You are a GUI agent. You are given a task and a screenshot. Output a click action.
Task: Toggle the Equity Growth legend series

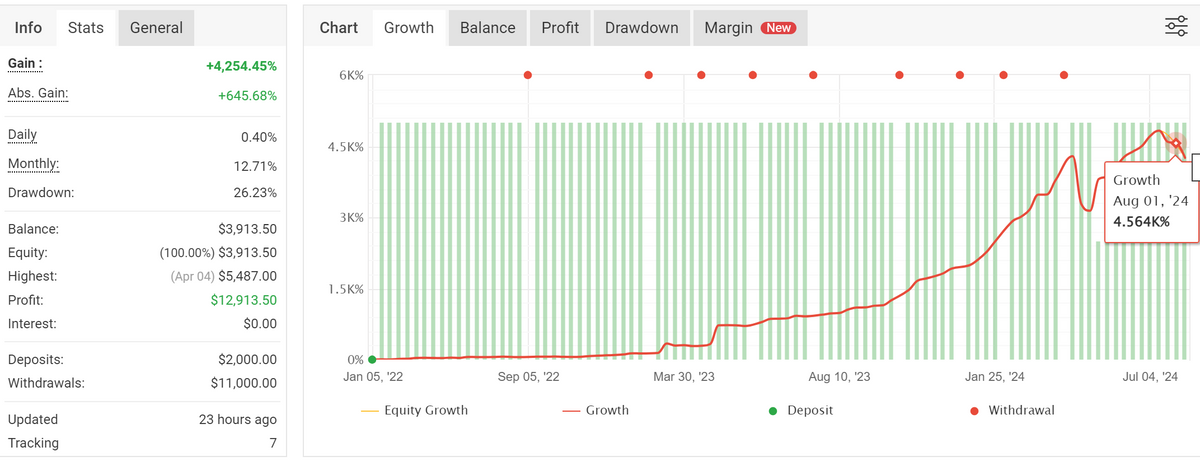click(414, 410)
